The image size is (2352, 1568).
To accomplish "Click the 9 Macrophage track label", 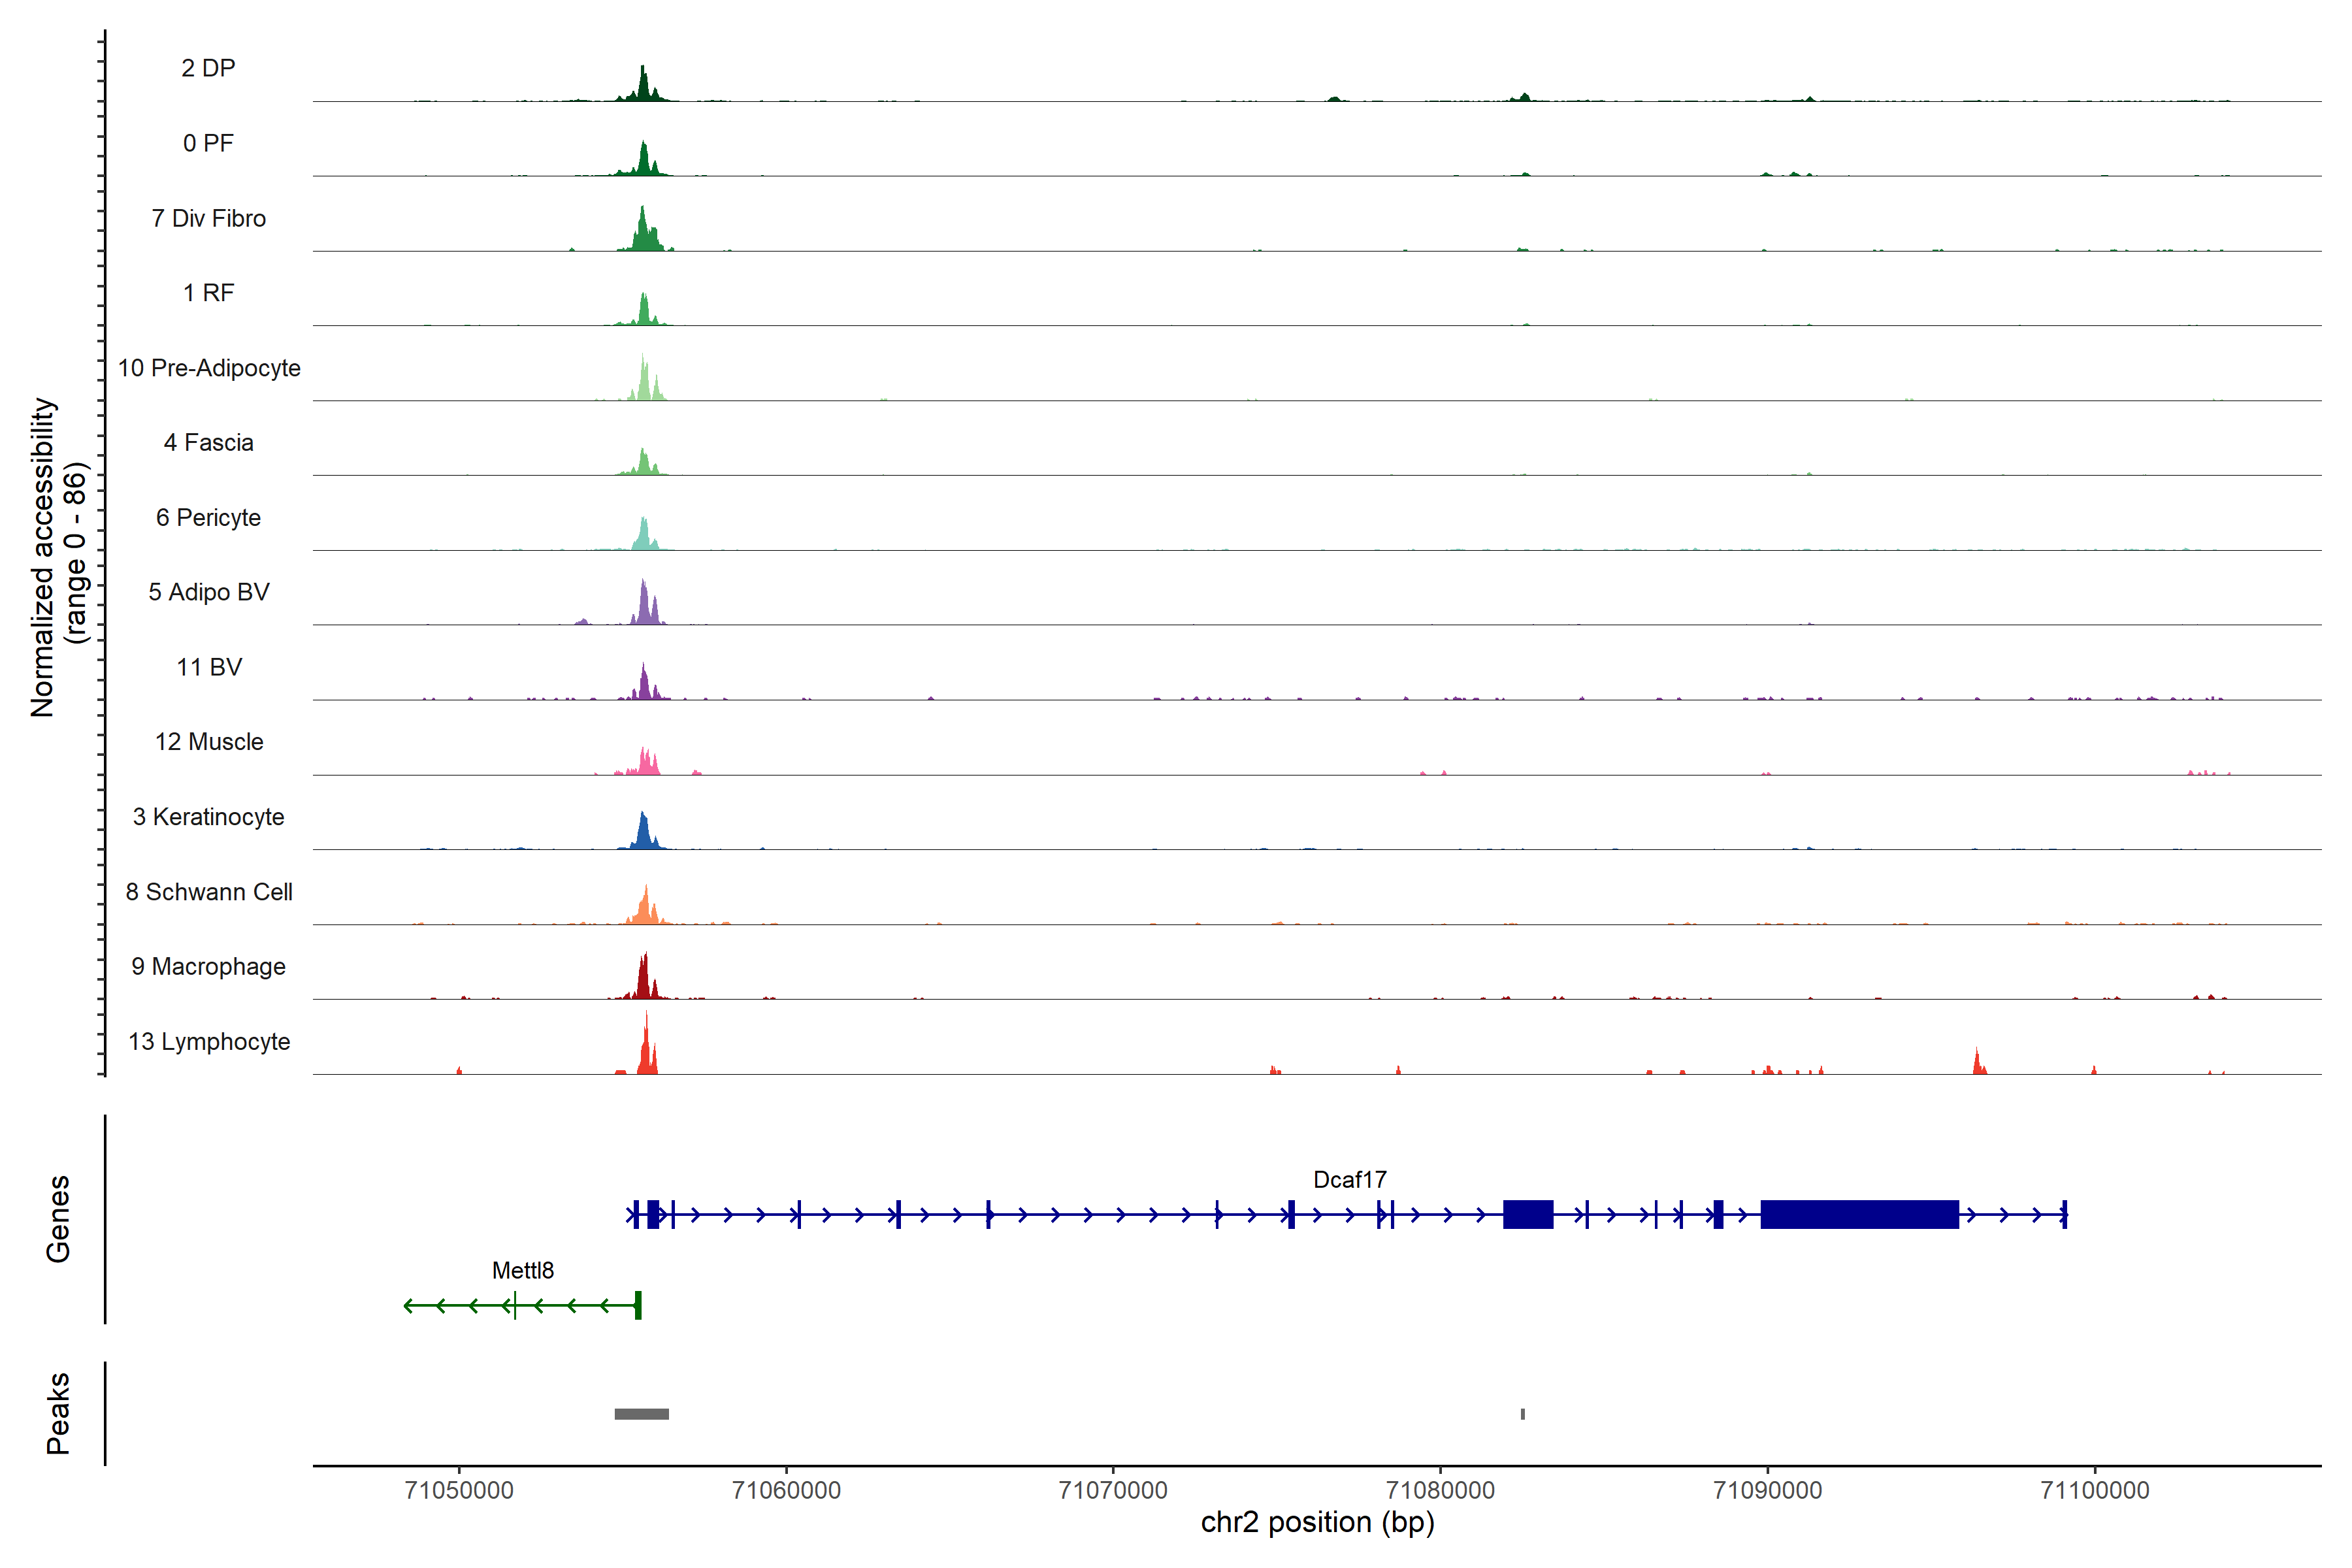I will 208,966.
